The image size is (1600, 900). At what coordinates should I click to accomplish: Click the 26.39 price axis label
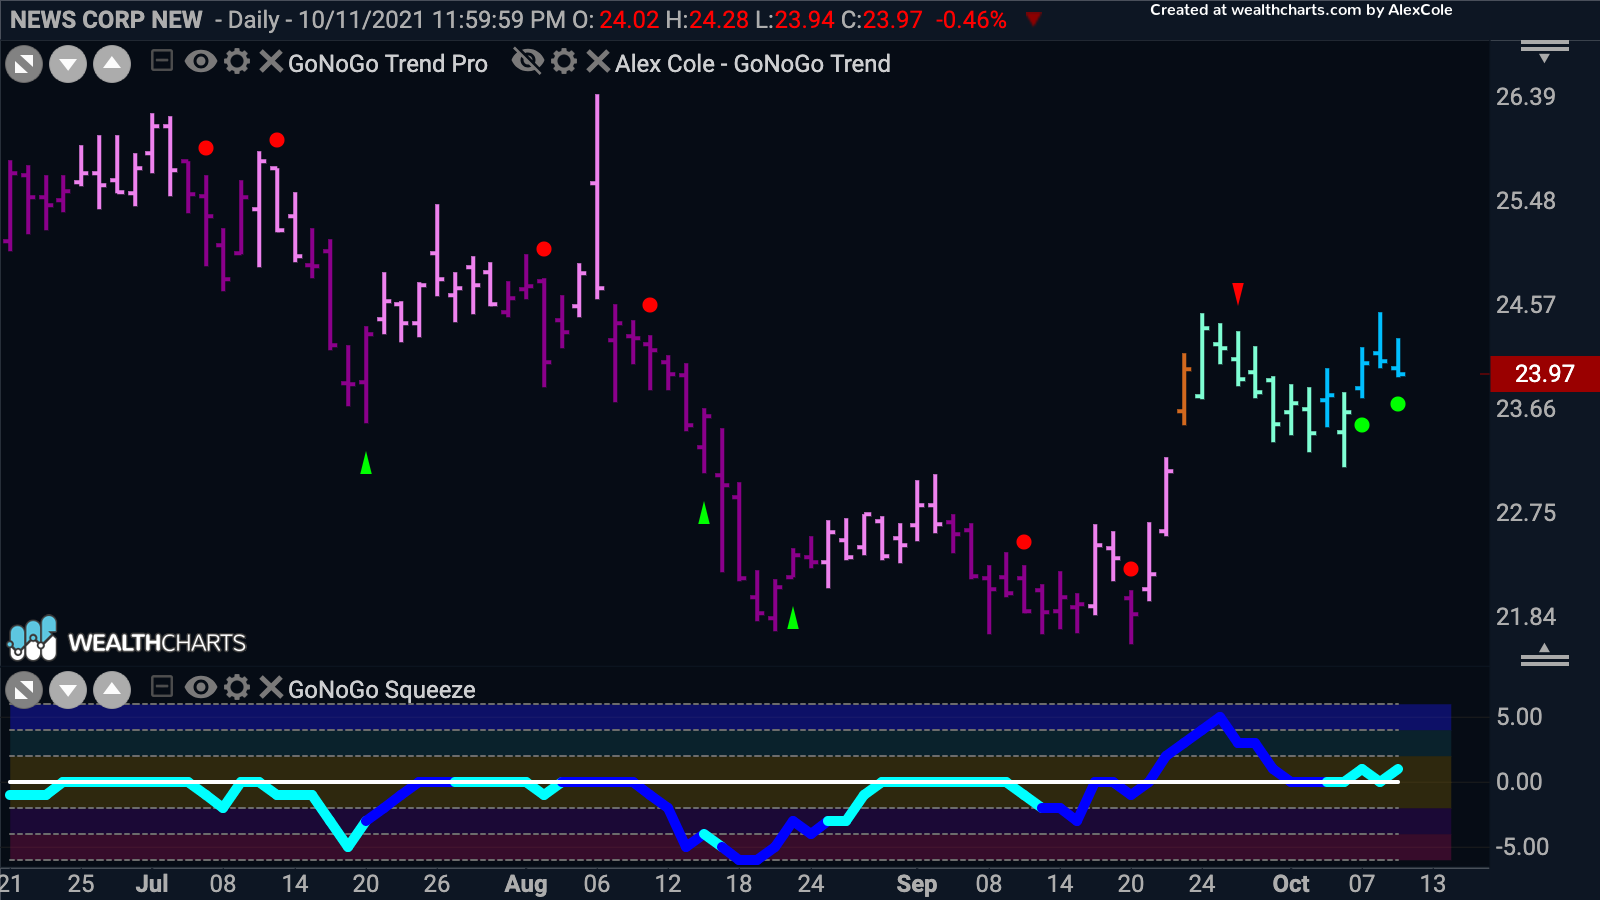(x=1525, y=97)
